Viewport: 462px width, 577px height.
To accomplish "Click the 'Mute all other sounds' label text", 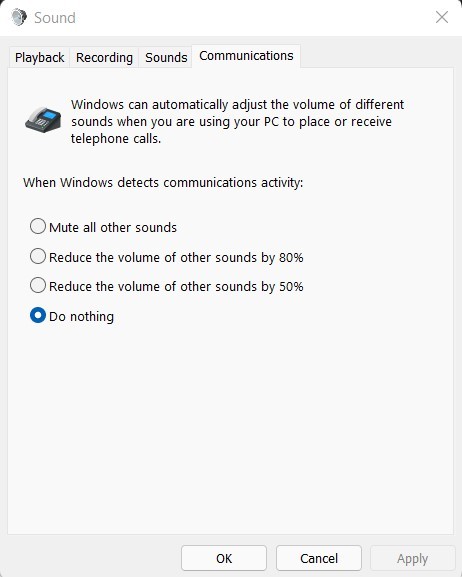I will (x=113, y=227).
